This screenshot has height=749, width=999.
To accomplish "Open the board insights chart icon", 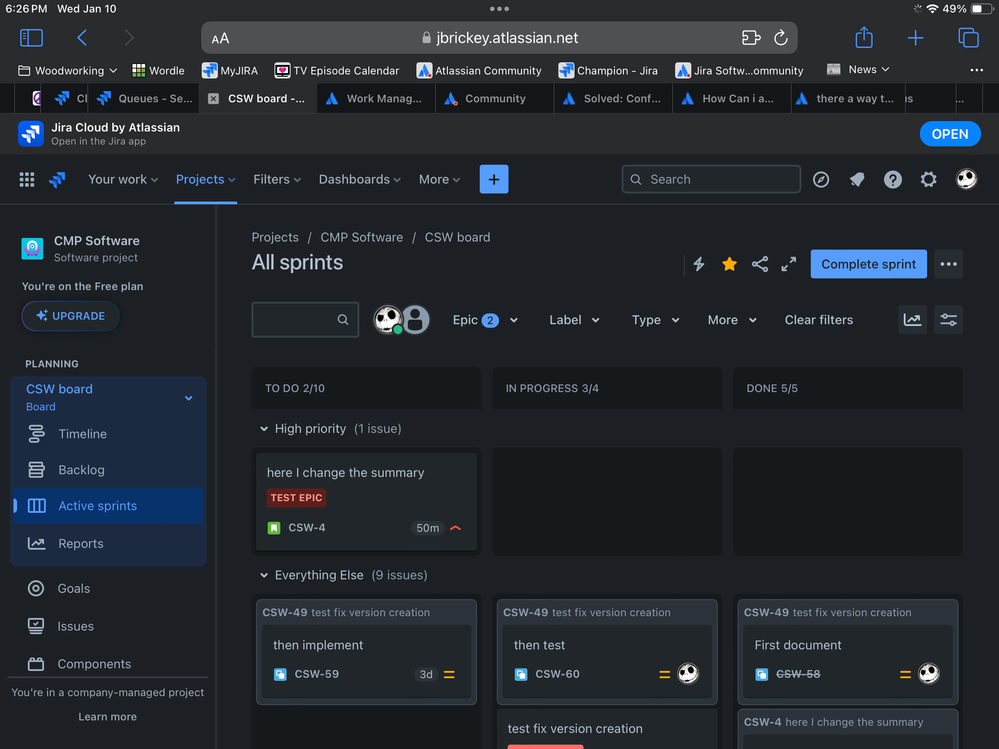I will (x=912, y=320).
